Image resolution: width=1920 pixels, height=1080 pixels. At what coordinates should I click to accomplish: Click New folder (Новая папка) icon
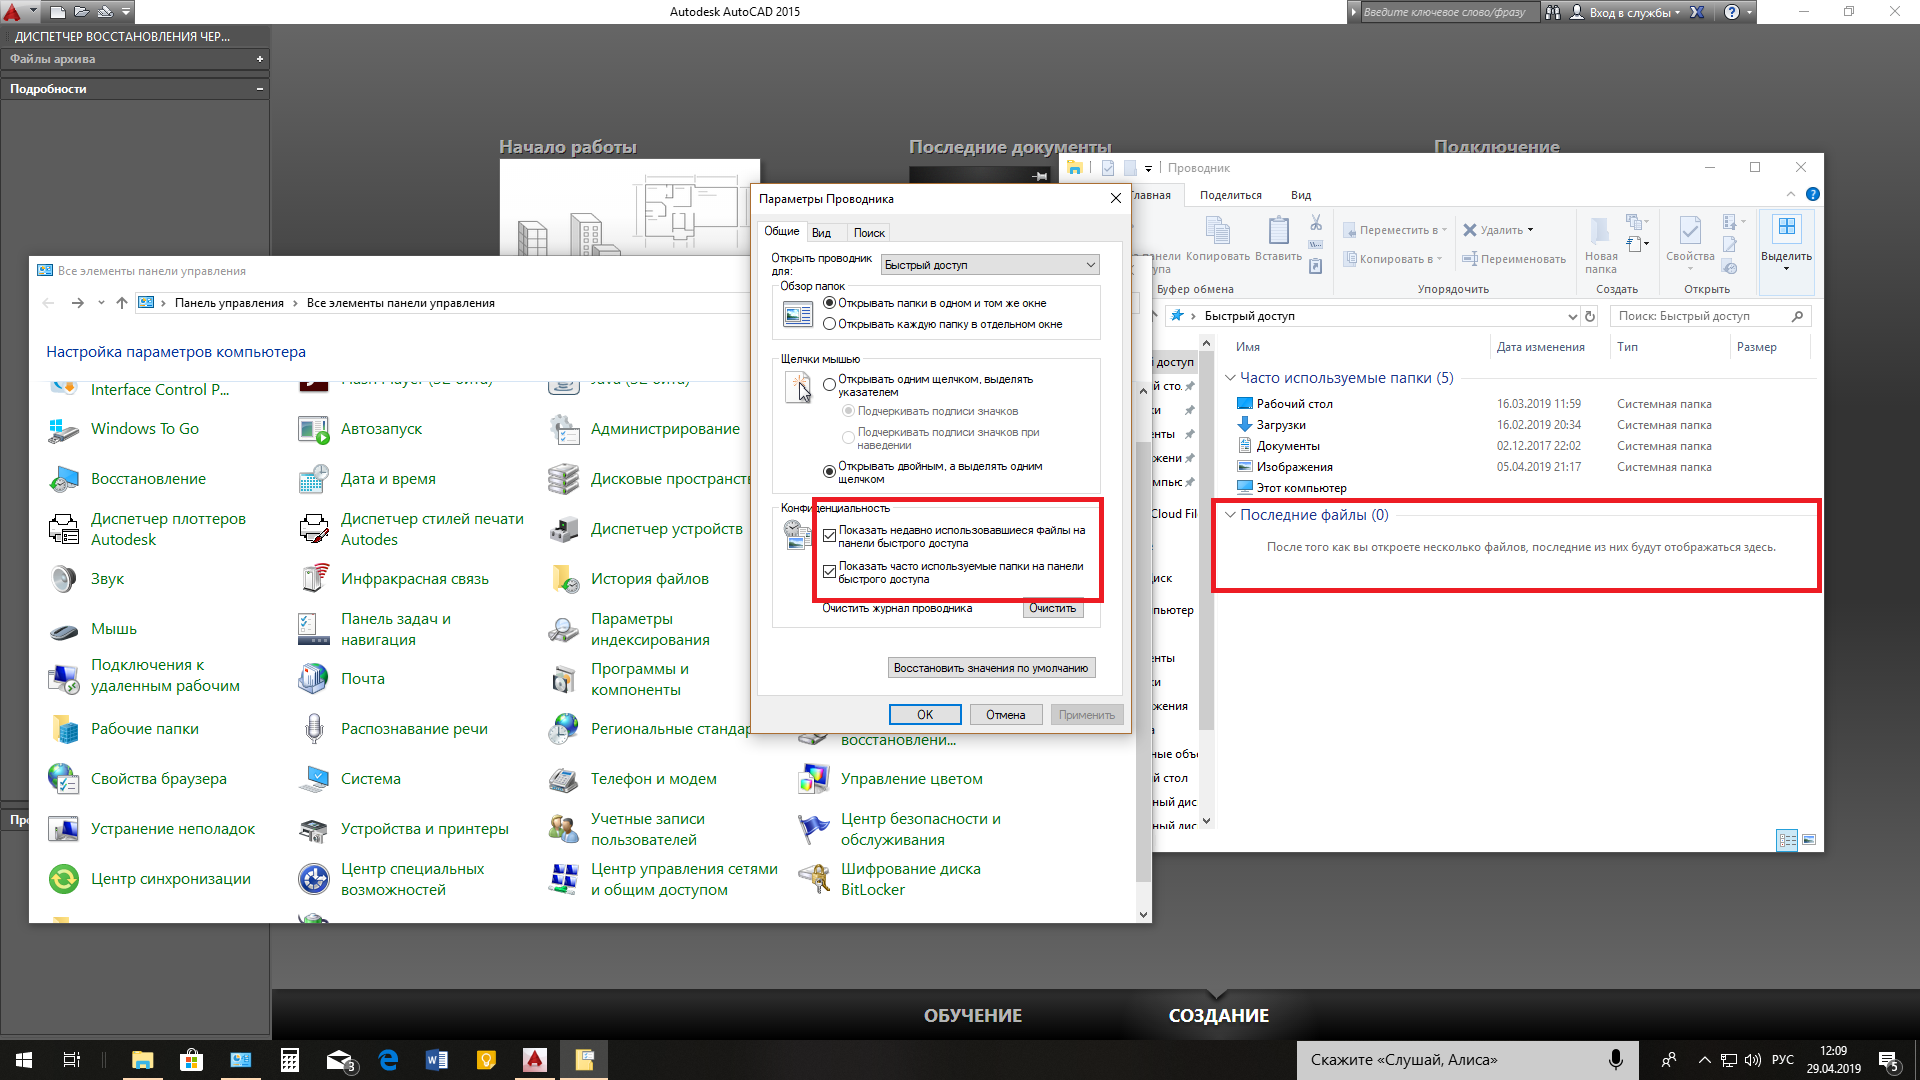click(1600, 231)
